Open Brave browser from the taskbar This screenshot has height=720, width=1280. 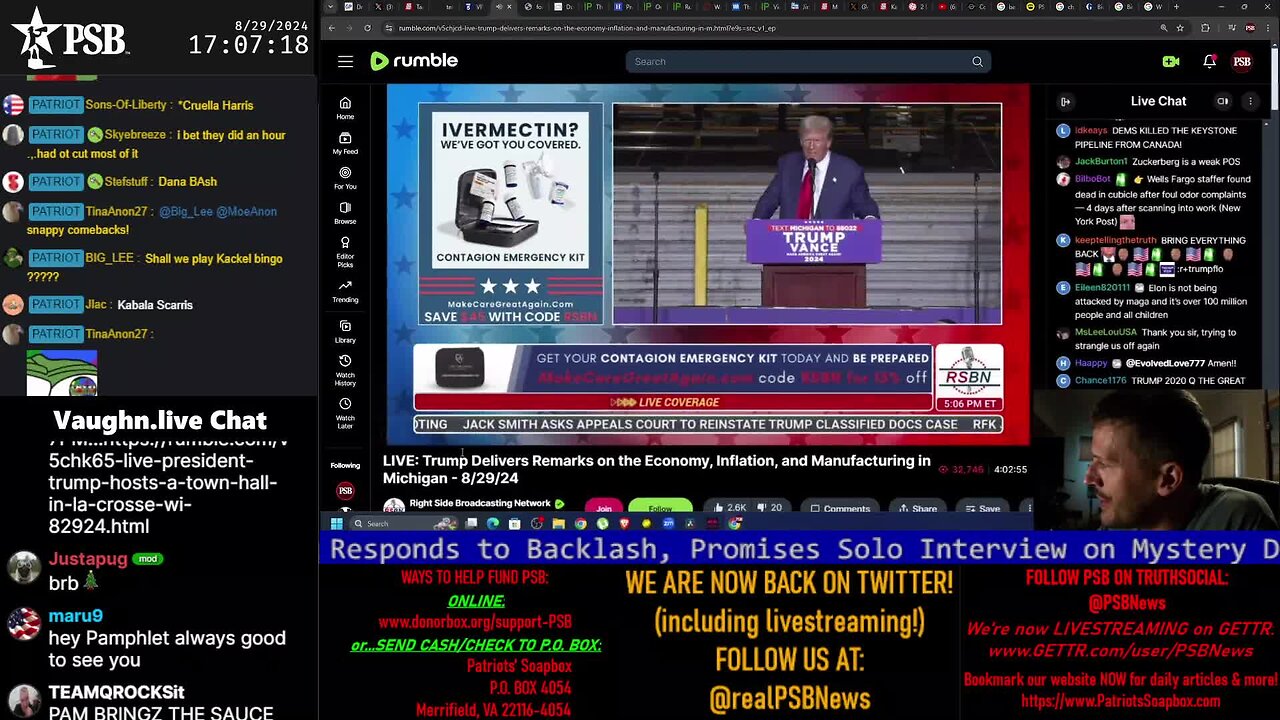pyautogui.click(x=624, y=523)
